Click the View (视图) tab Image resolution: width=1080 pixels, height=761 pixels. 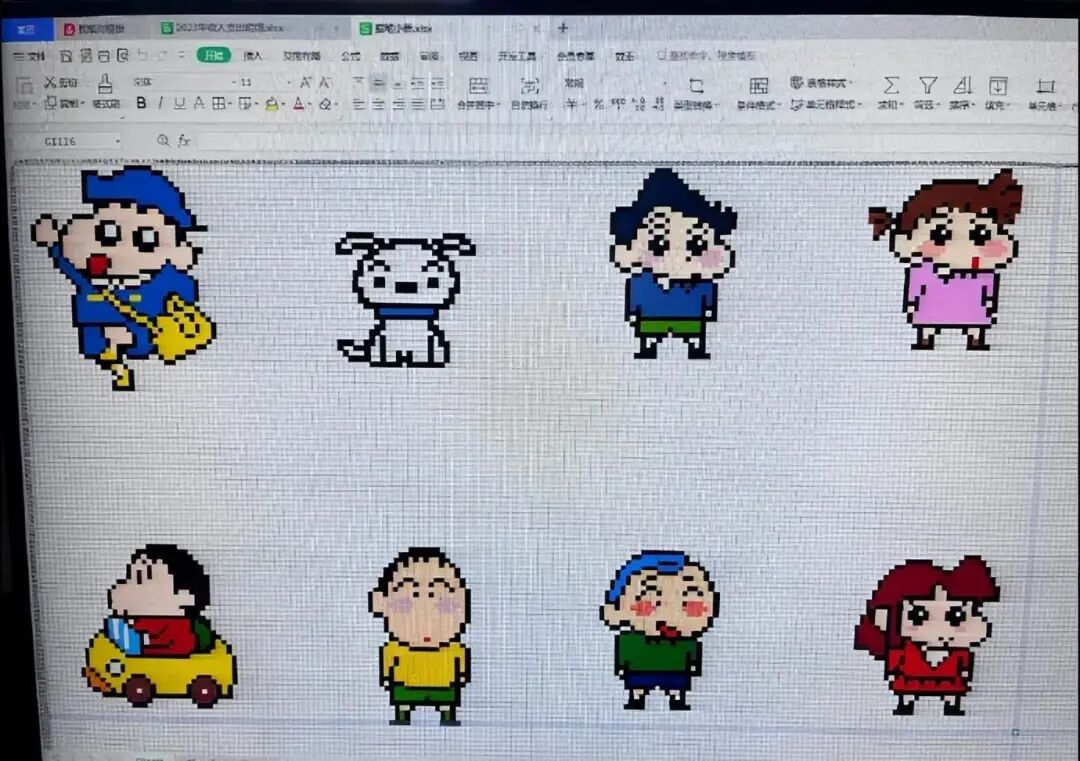point(468,56)
